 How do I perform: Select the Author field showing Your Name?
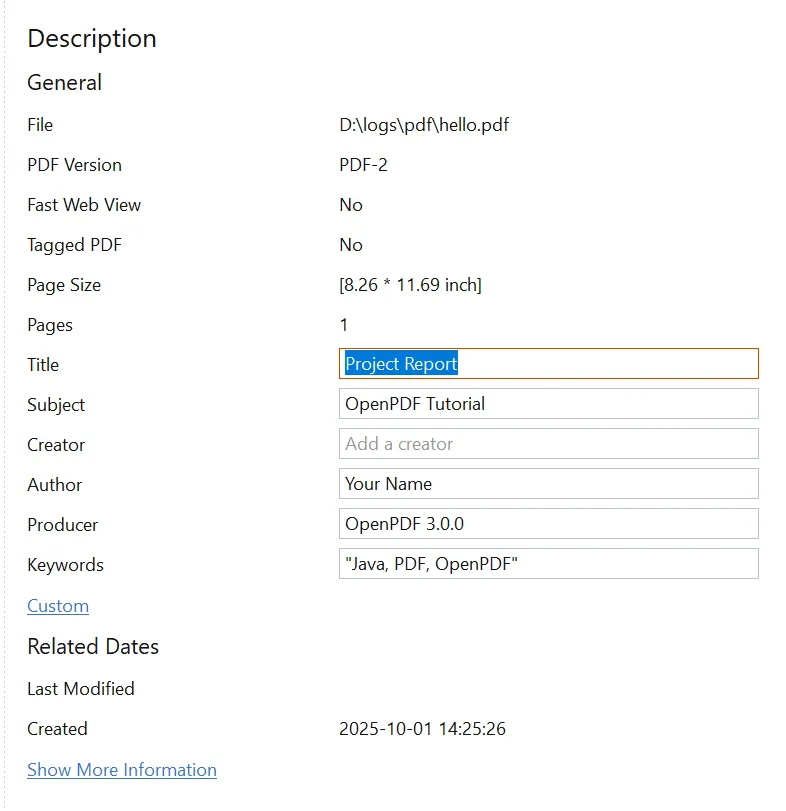[x=548, y=484]
